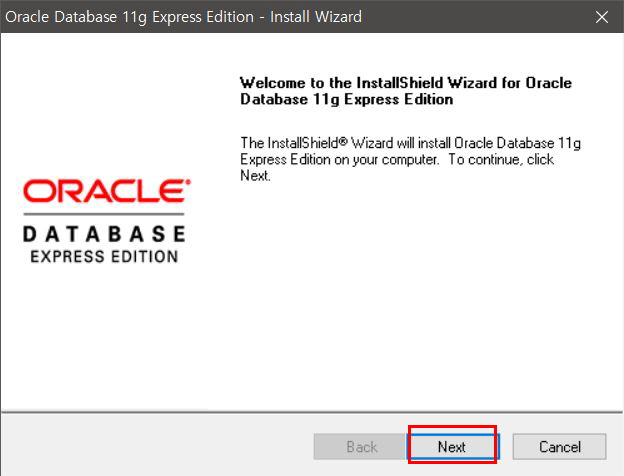The width and height of the screenshot is (624, 476).
Task: Close the Install Wizard window
Action: pos(601,17)
